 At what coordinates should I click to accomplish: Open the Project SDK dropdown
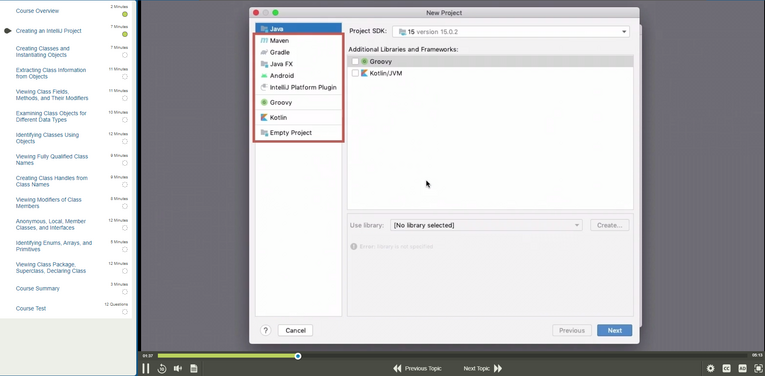coord(511,32)
